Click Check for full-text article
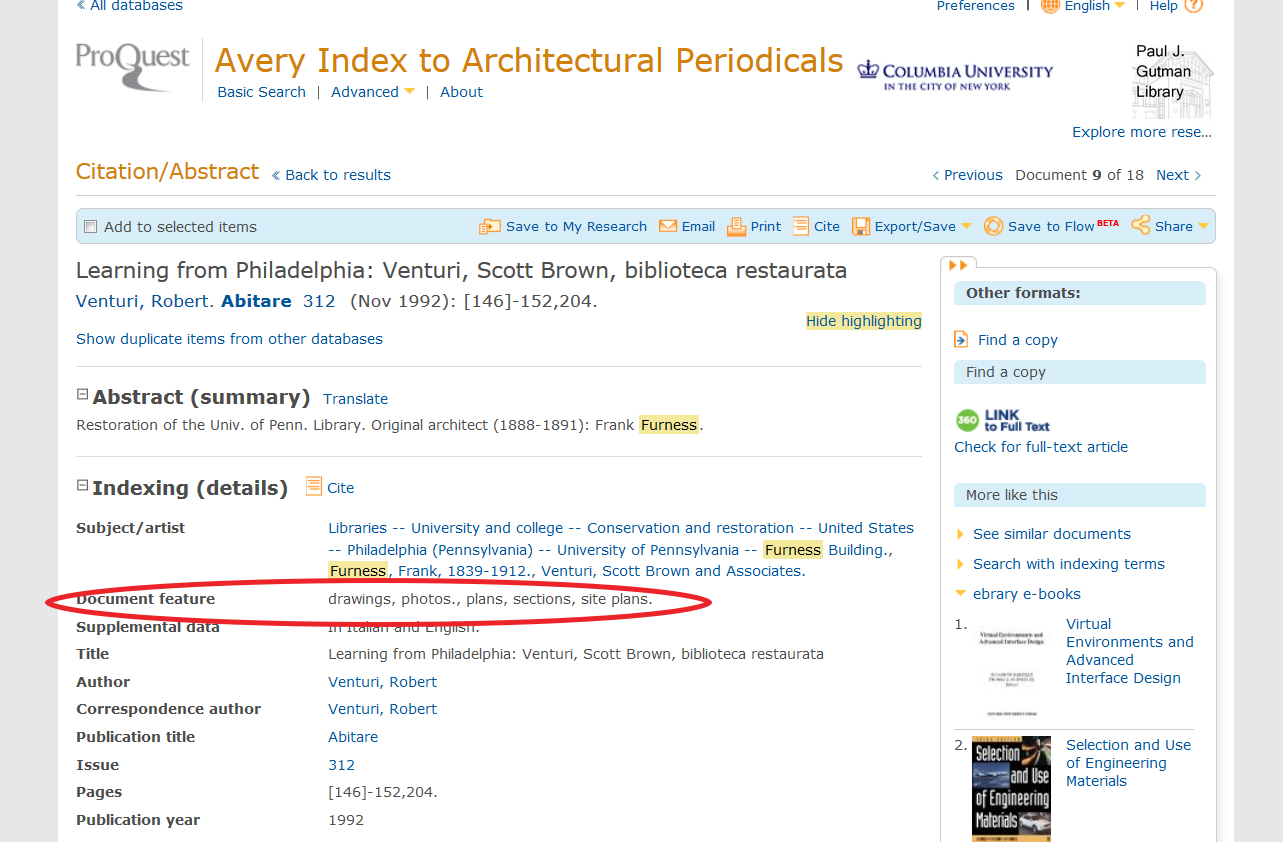Image resolution: width=1283 pixels, height=842 pixels. (x=1041, y=447)
